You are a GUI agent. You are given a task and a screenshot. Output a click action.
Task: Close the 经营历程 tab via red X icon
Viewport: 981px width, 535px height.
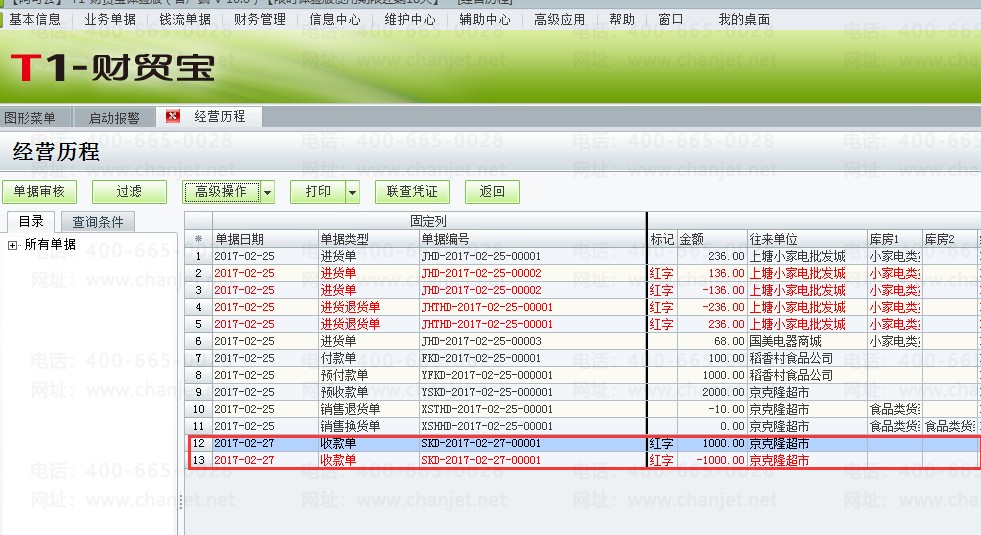point(173,116)
